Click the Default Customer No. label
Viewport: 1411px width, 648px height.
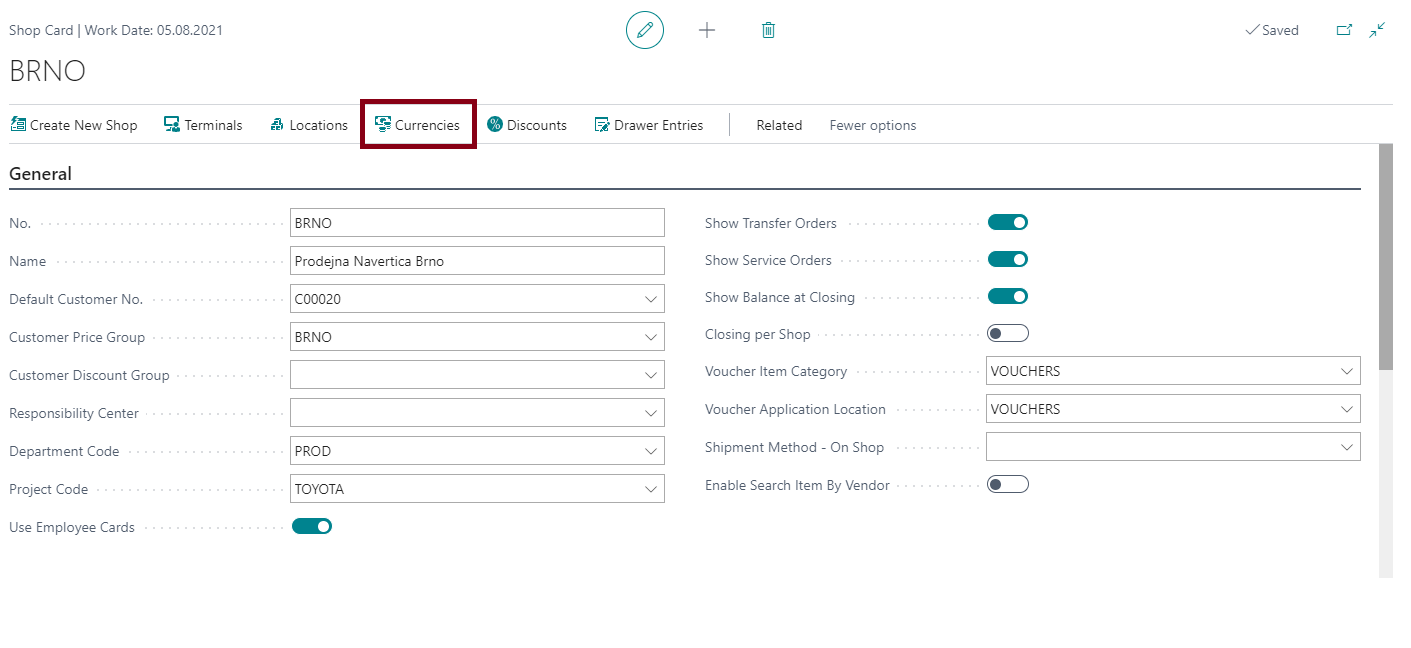(76, 299)
